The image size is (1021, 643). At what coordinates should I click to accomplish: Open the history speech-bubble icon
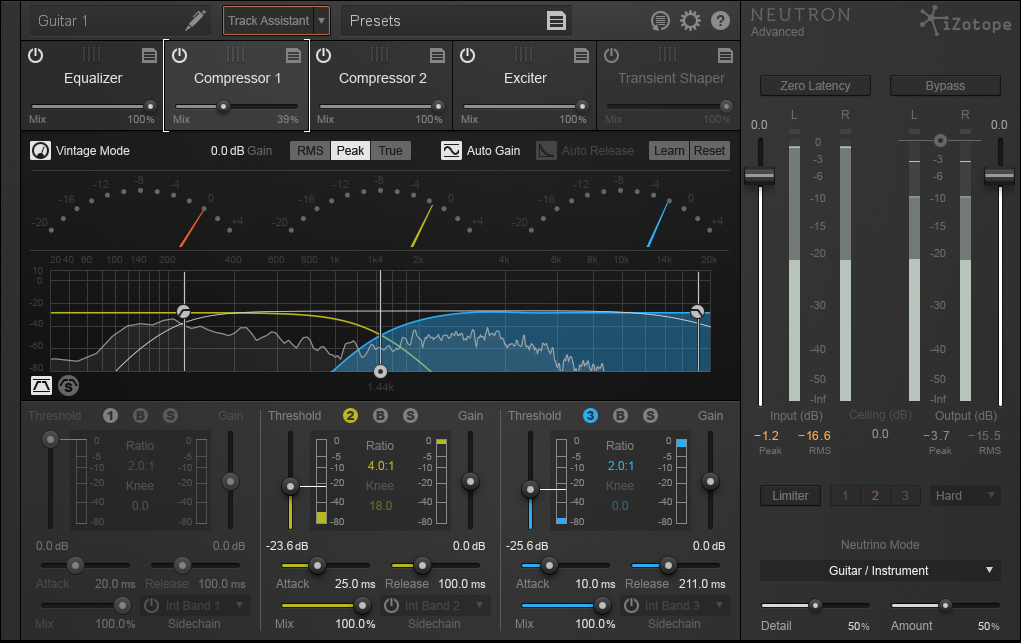point(660,21)
